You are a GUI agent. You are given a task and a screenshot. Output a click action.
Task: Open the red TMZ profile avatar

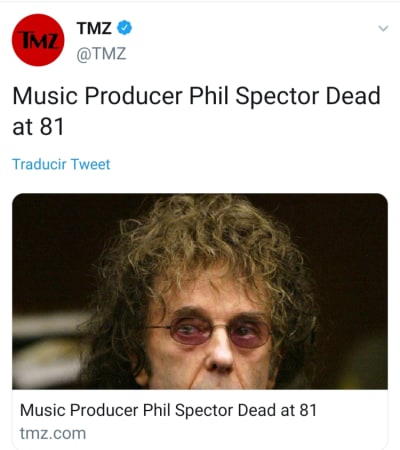point(38,40)
